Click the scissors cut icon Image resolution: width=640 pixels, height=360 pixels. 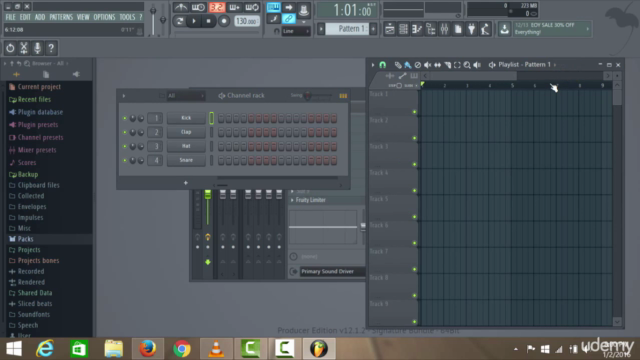24,48
